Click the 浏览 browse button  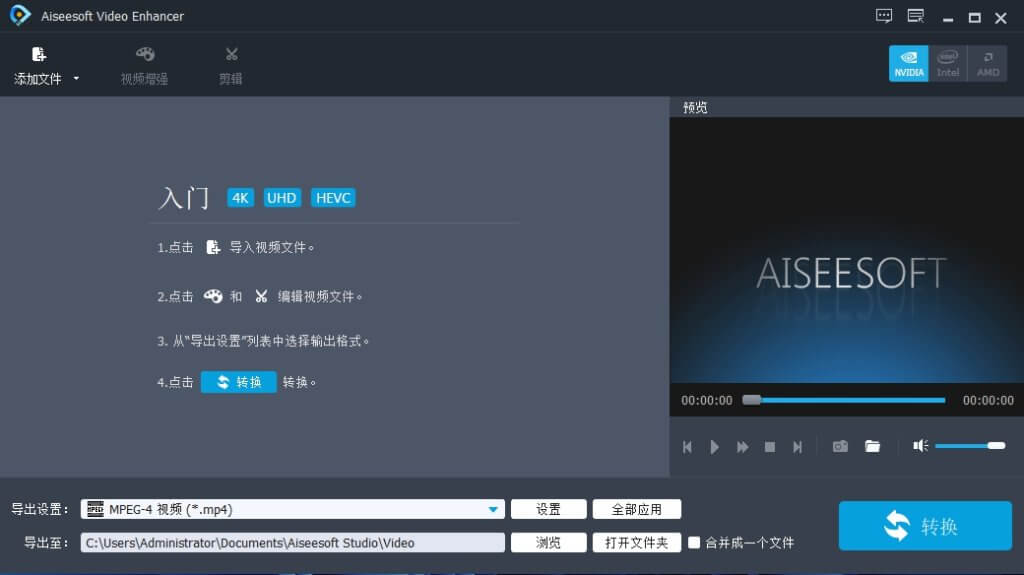click(548, 543)
